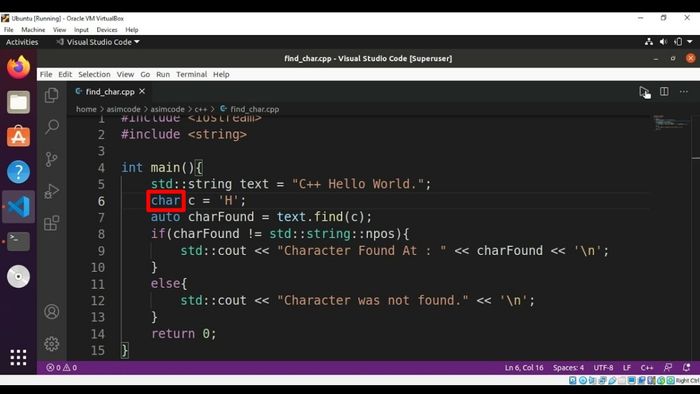Click the feedback icon in status bar
700x394 pixels.
[x=668, y=367]
